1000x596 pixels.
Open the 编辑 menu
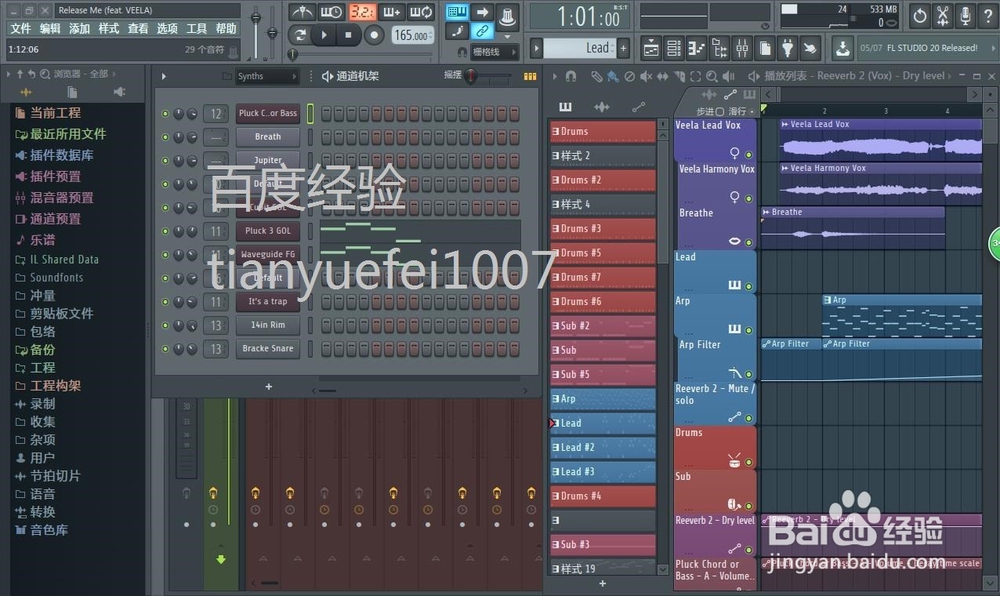[50, 29]
